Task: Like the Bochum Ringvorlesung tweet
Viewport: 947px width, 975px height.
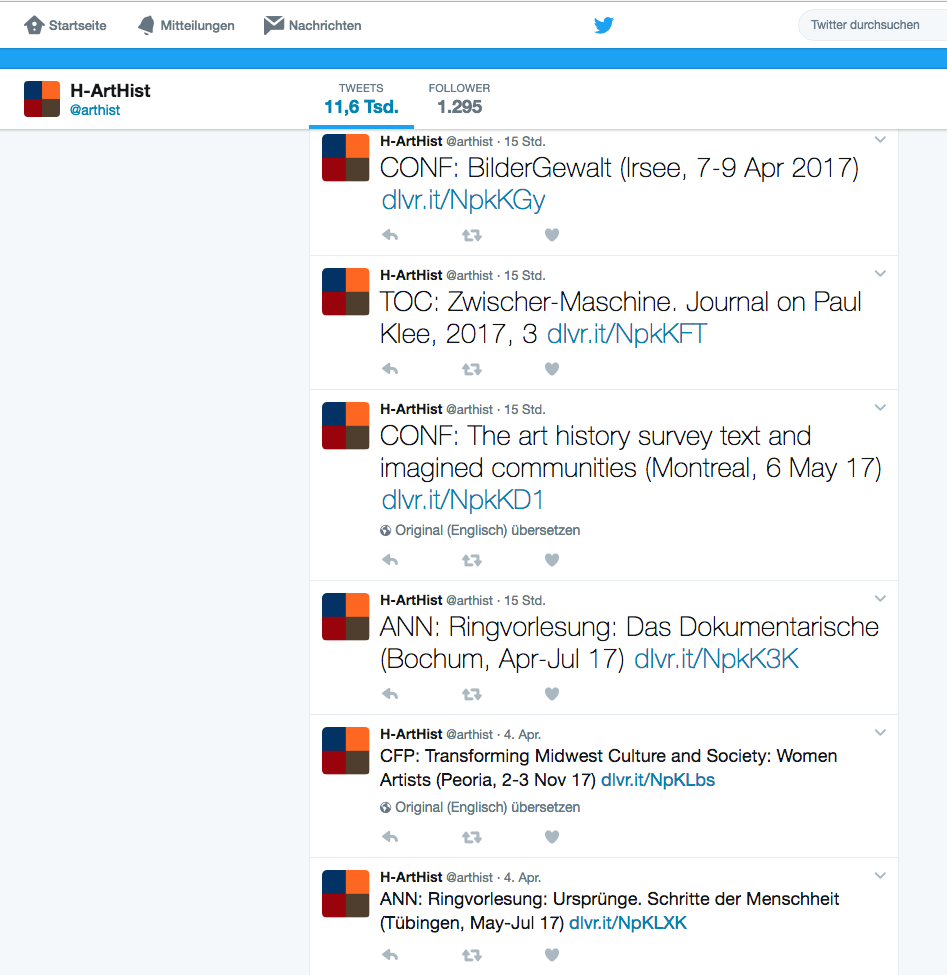Action: (552, 694)
